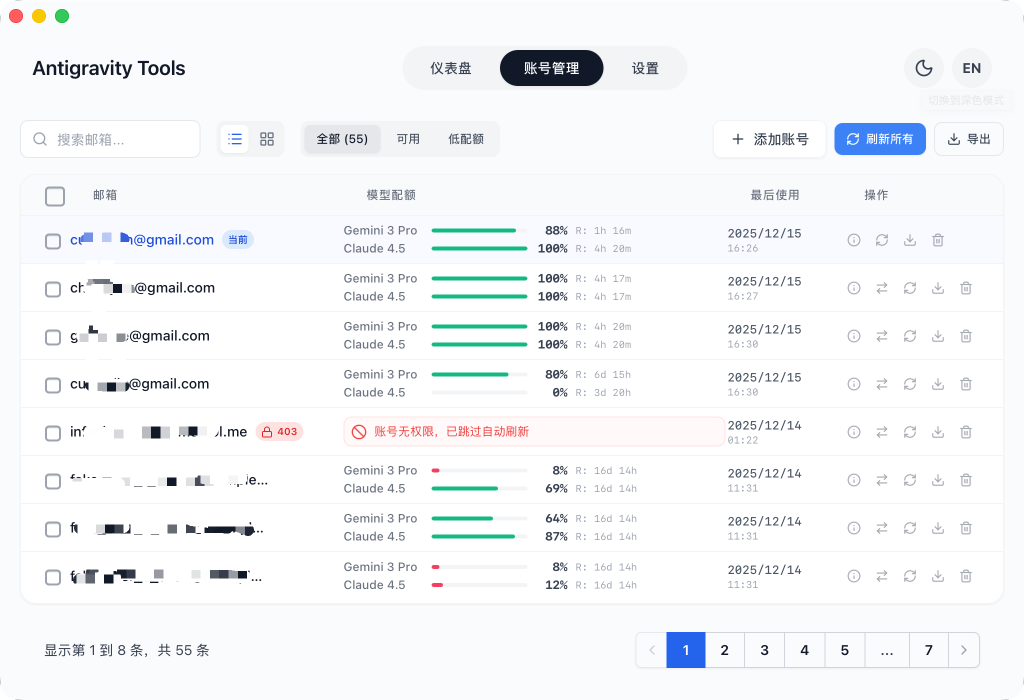Download data for the 403 account row

(x=937, y=432)
